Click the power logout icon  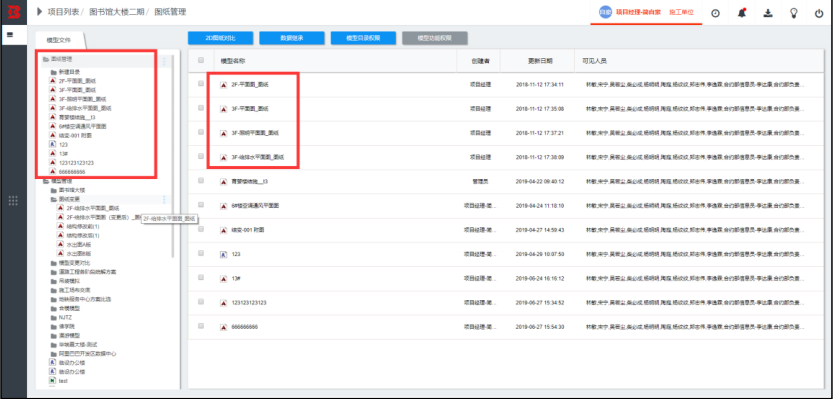[819, 13]
